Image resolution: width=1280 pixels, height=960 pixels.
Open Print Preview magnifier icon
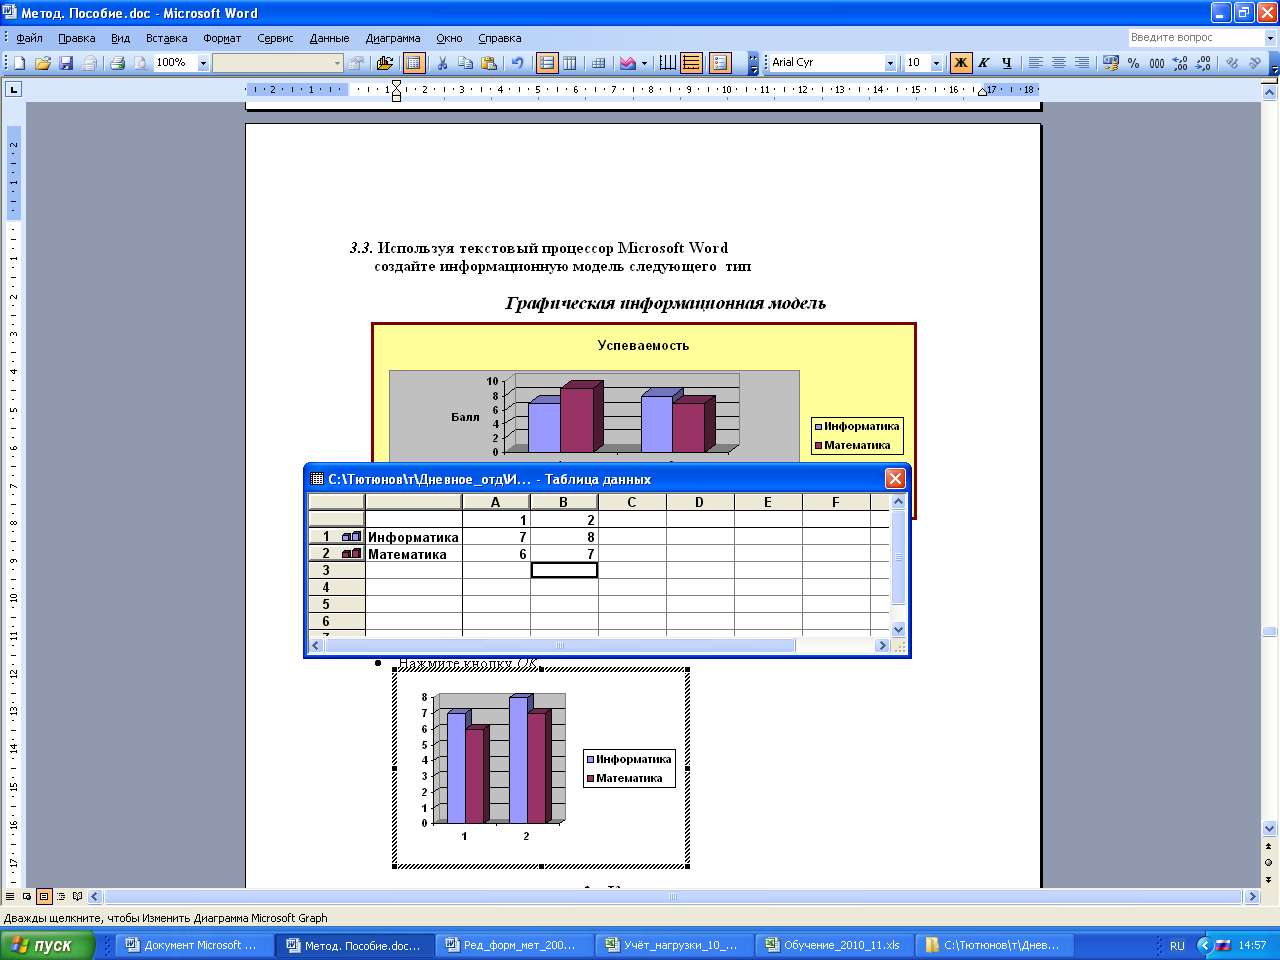point(140,63)
